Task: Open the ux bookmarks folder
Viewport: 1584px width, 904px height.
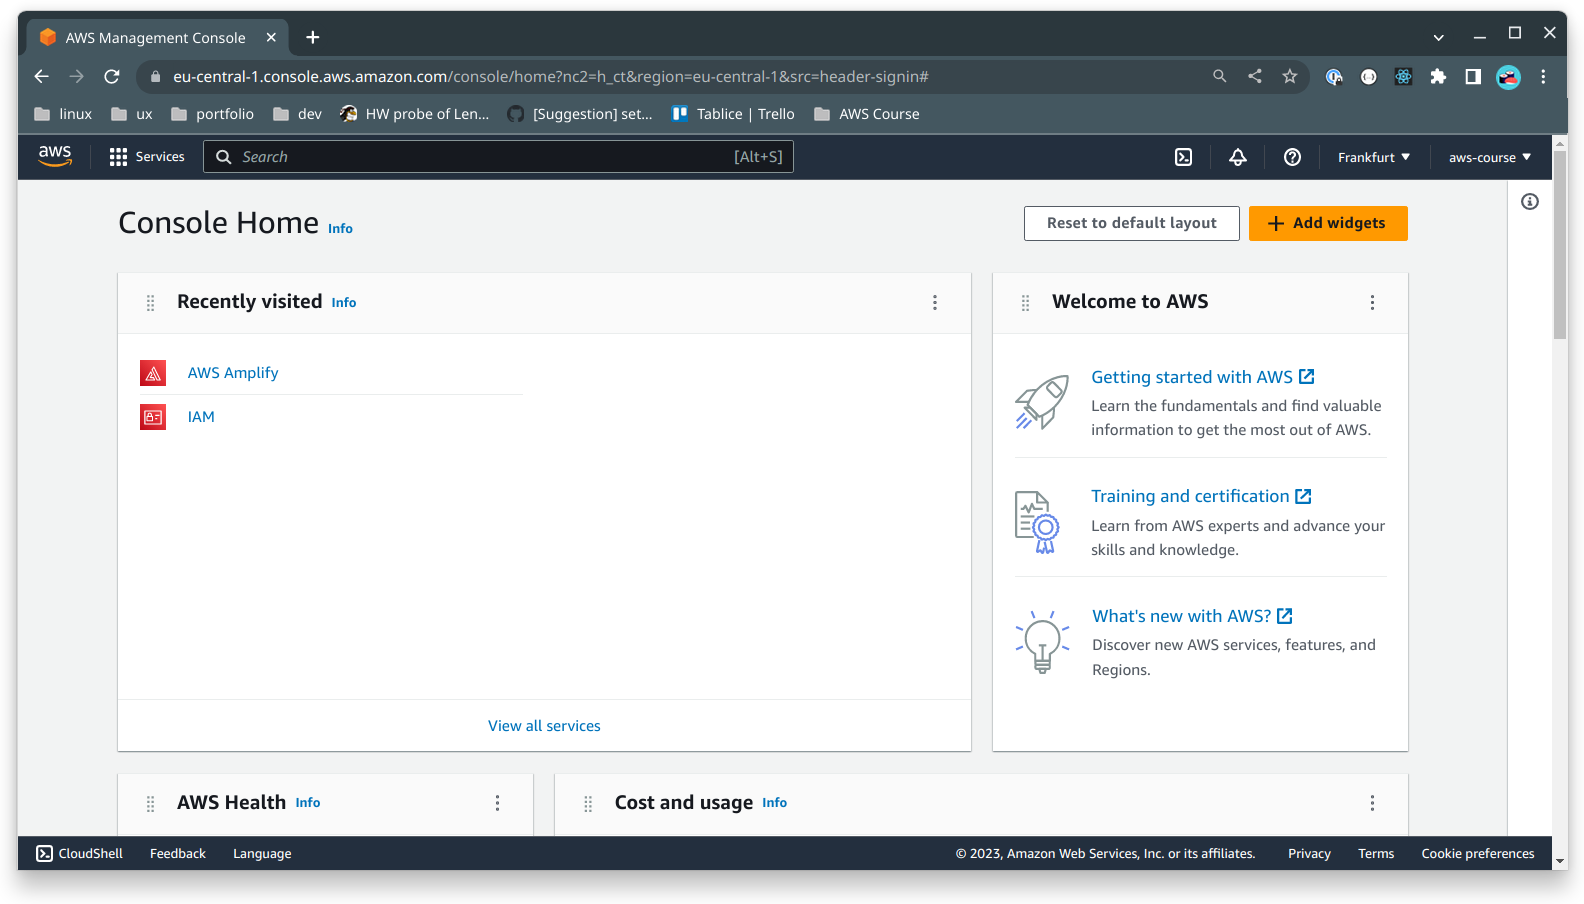Action: [132, 114]
